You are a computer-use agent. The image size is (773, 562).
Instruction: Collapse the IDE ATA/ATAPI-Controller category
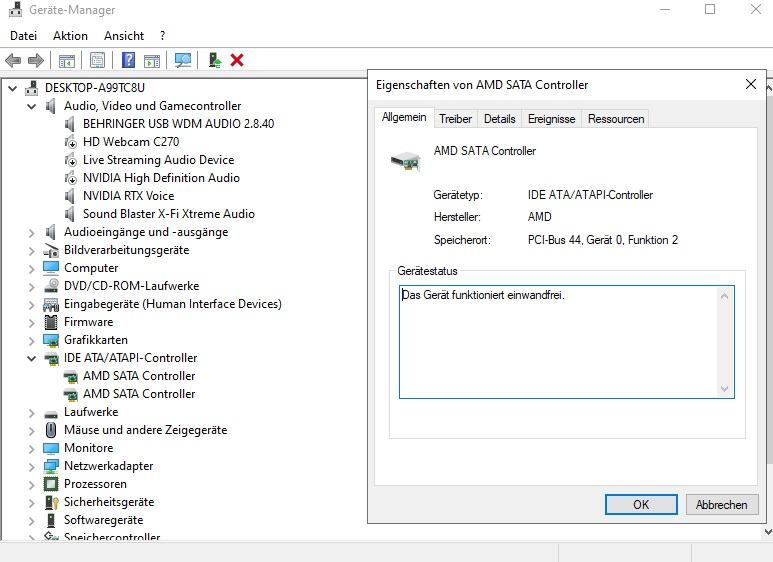tap(32, 358)
